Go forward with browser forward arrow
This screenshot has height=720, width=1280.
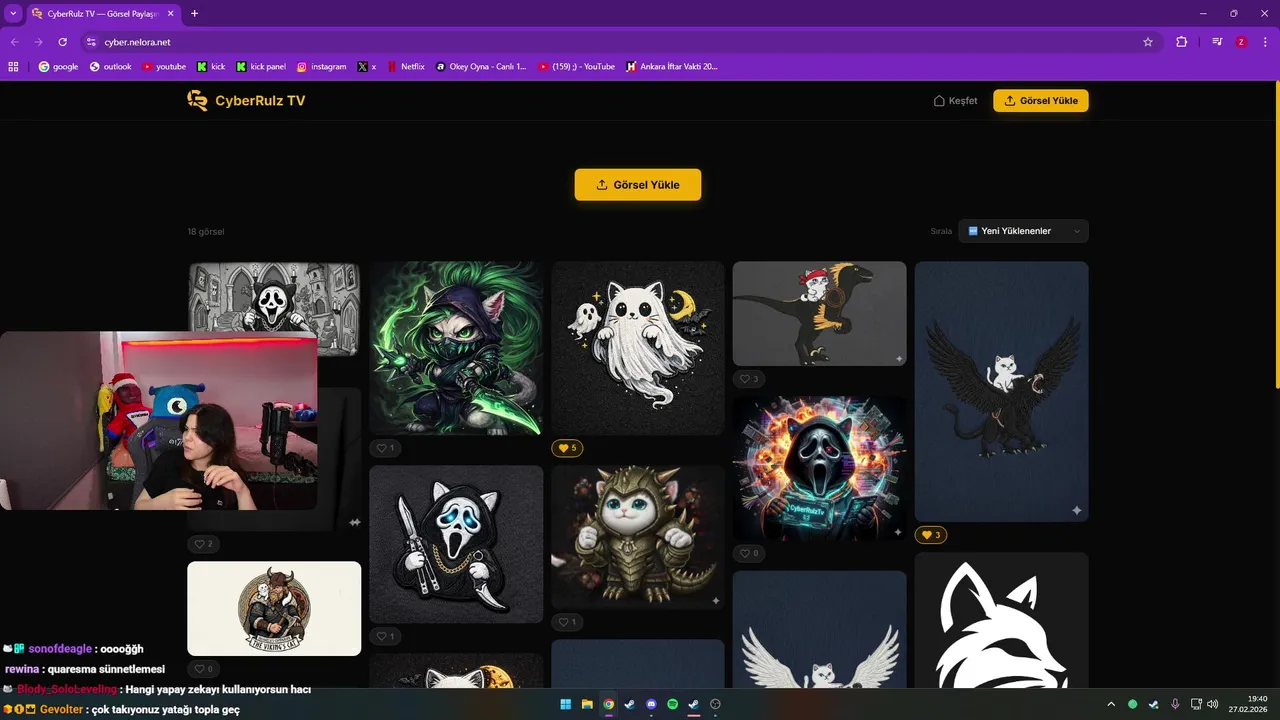(x=38, y=42)
